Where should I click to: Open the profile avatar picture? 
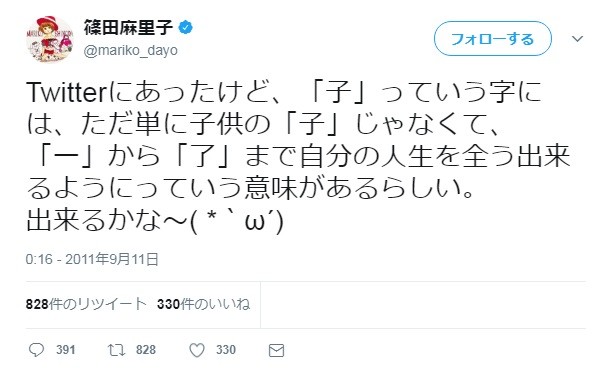[x=49, y=39]
